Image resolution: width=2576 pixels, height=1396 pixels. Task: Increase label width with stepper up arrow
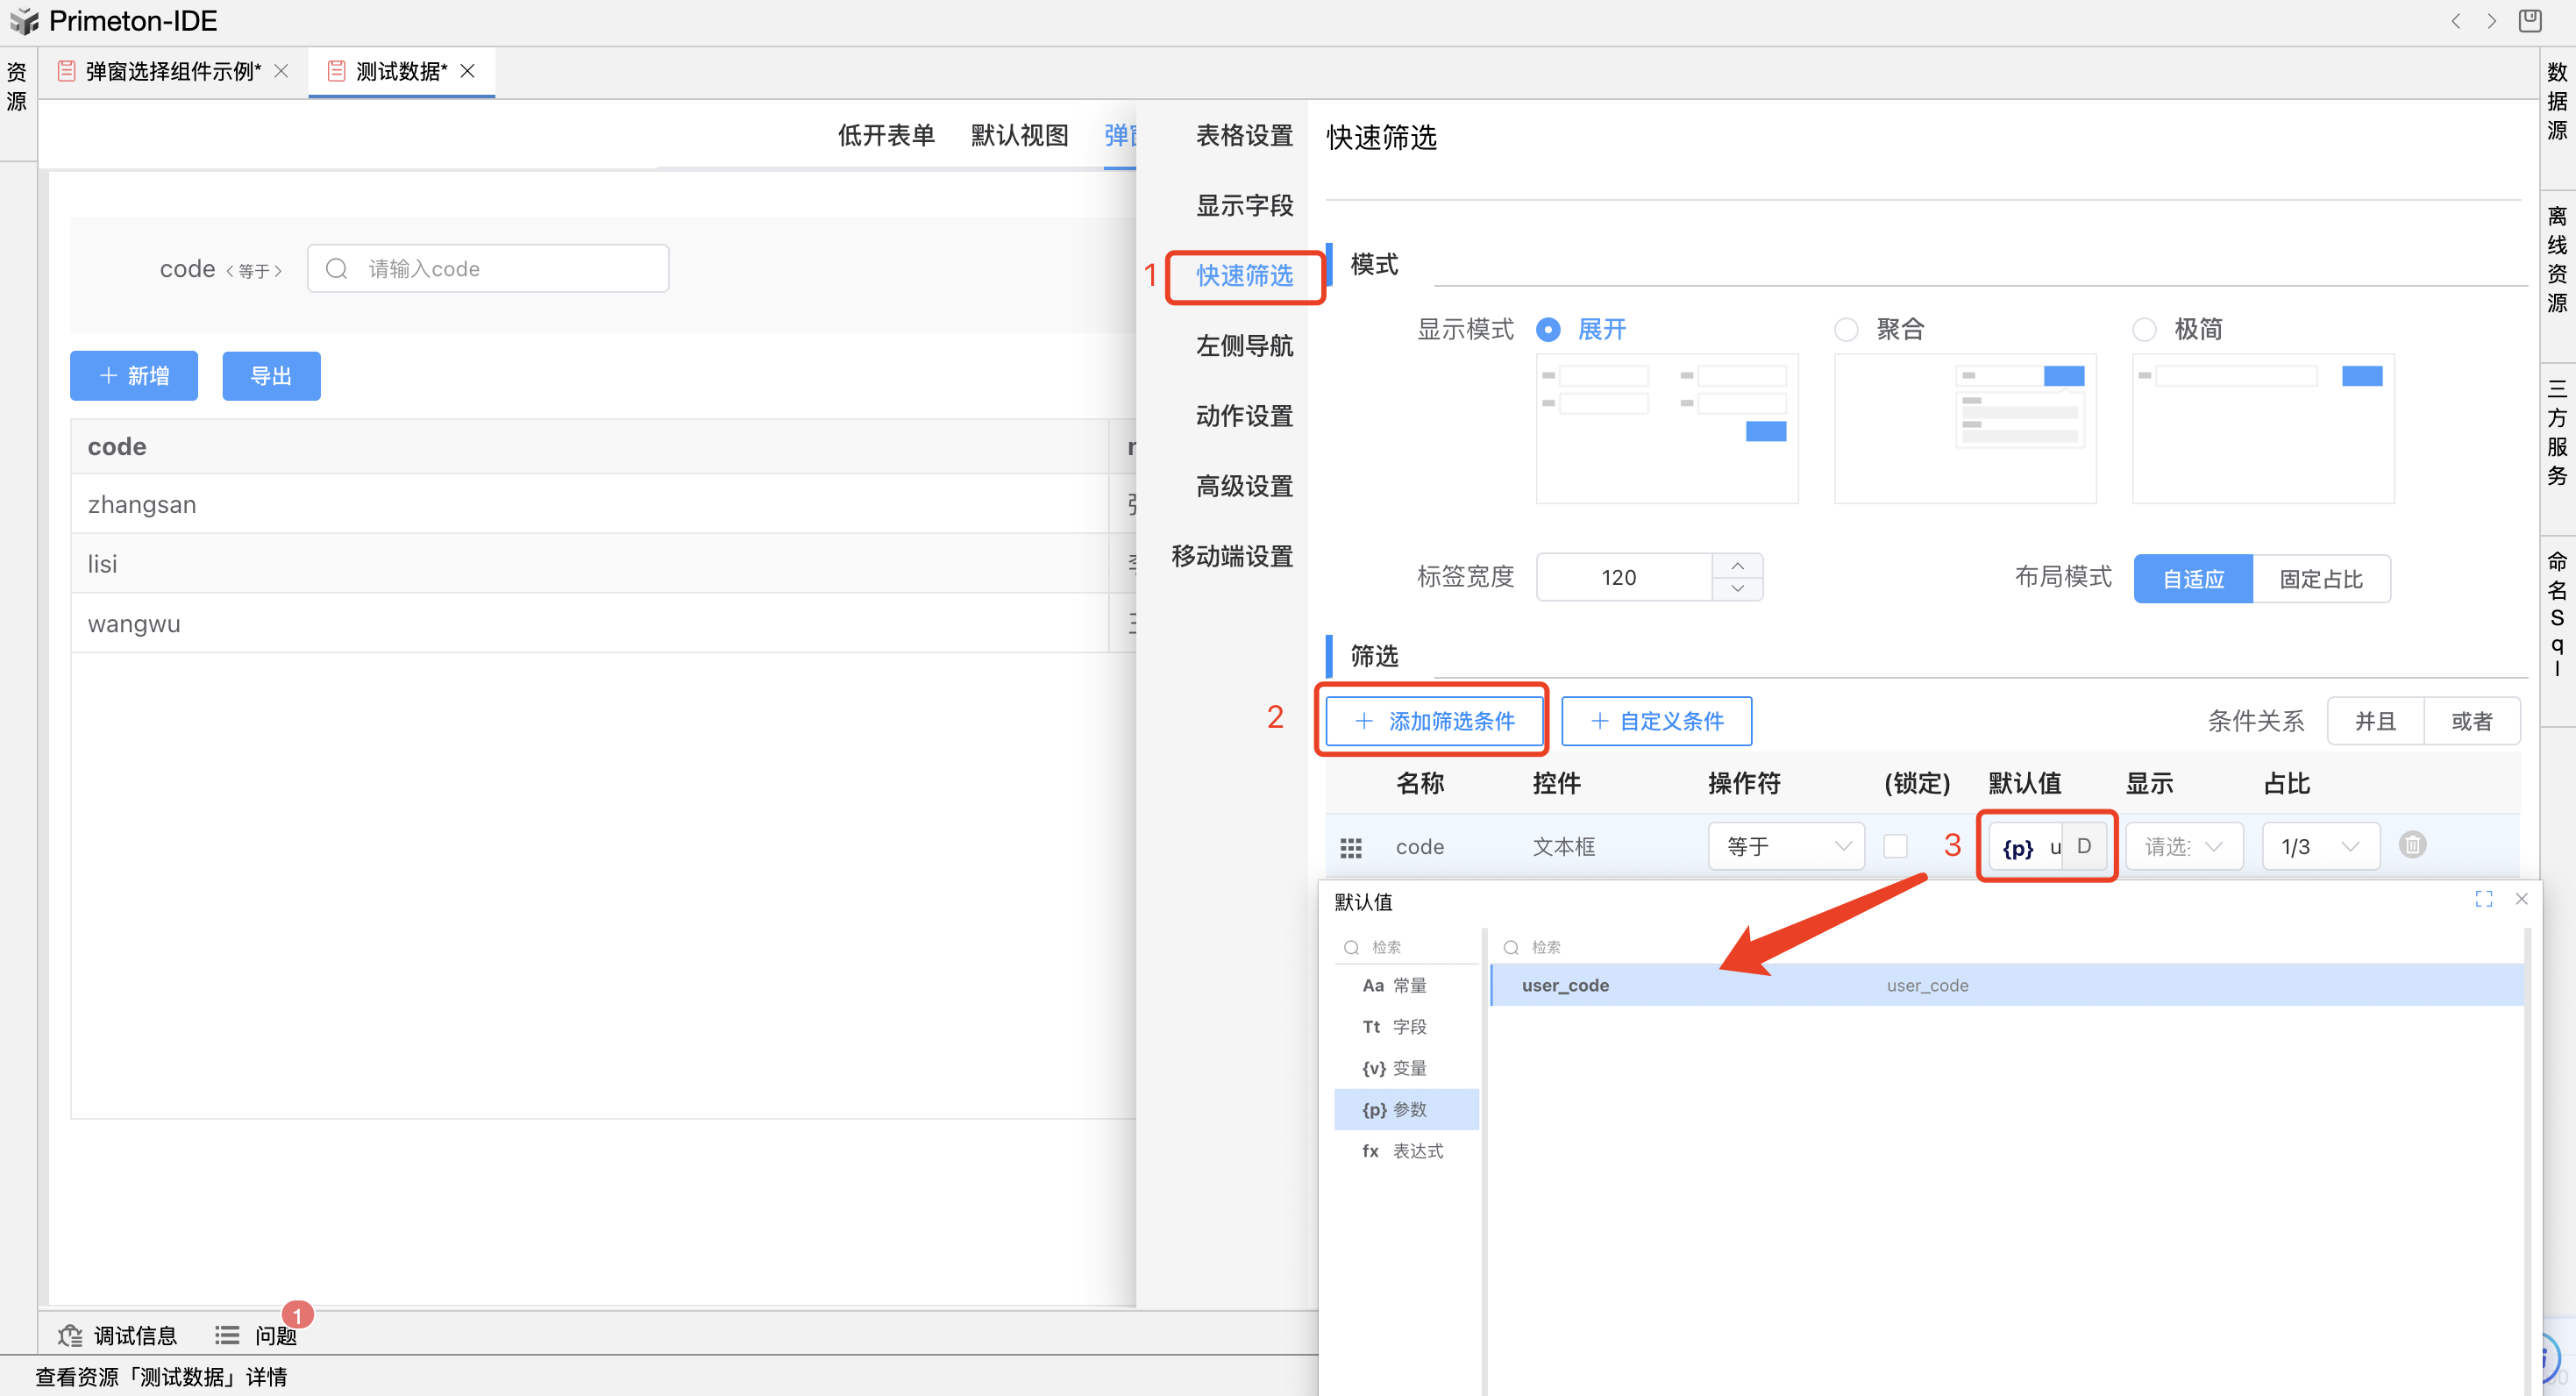click(1737, 566)
